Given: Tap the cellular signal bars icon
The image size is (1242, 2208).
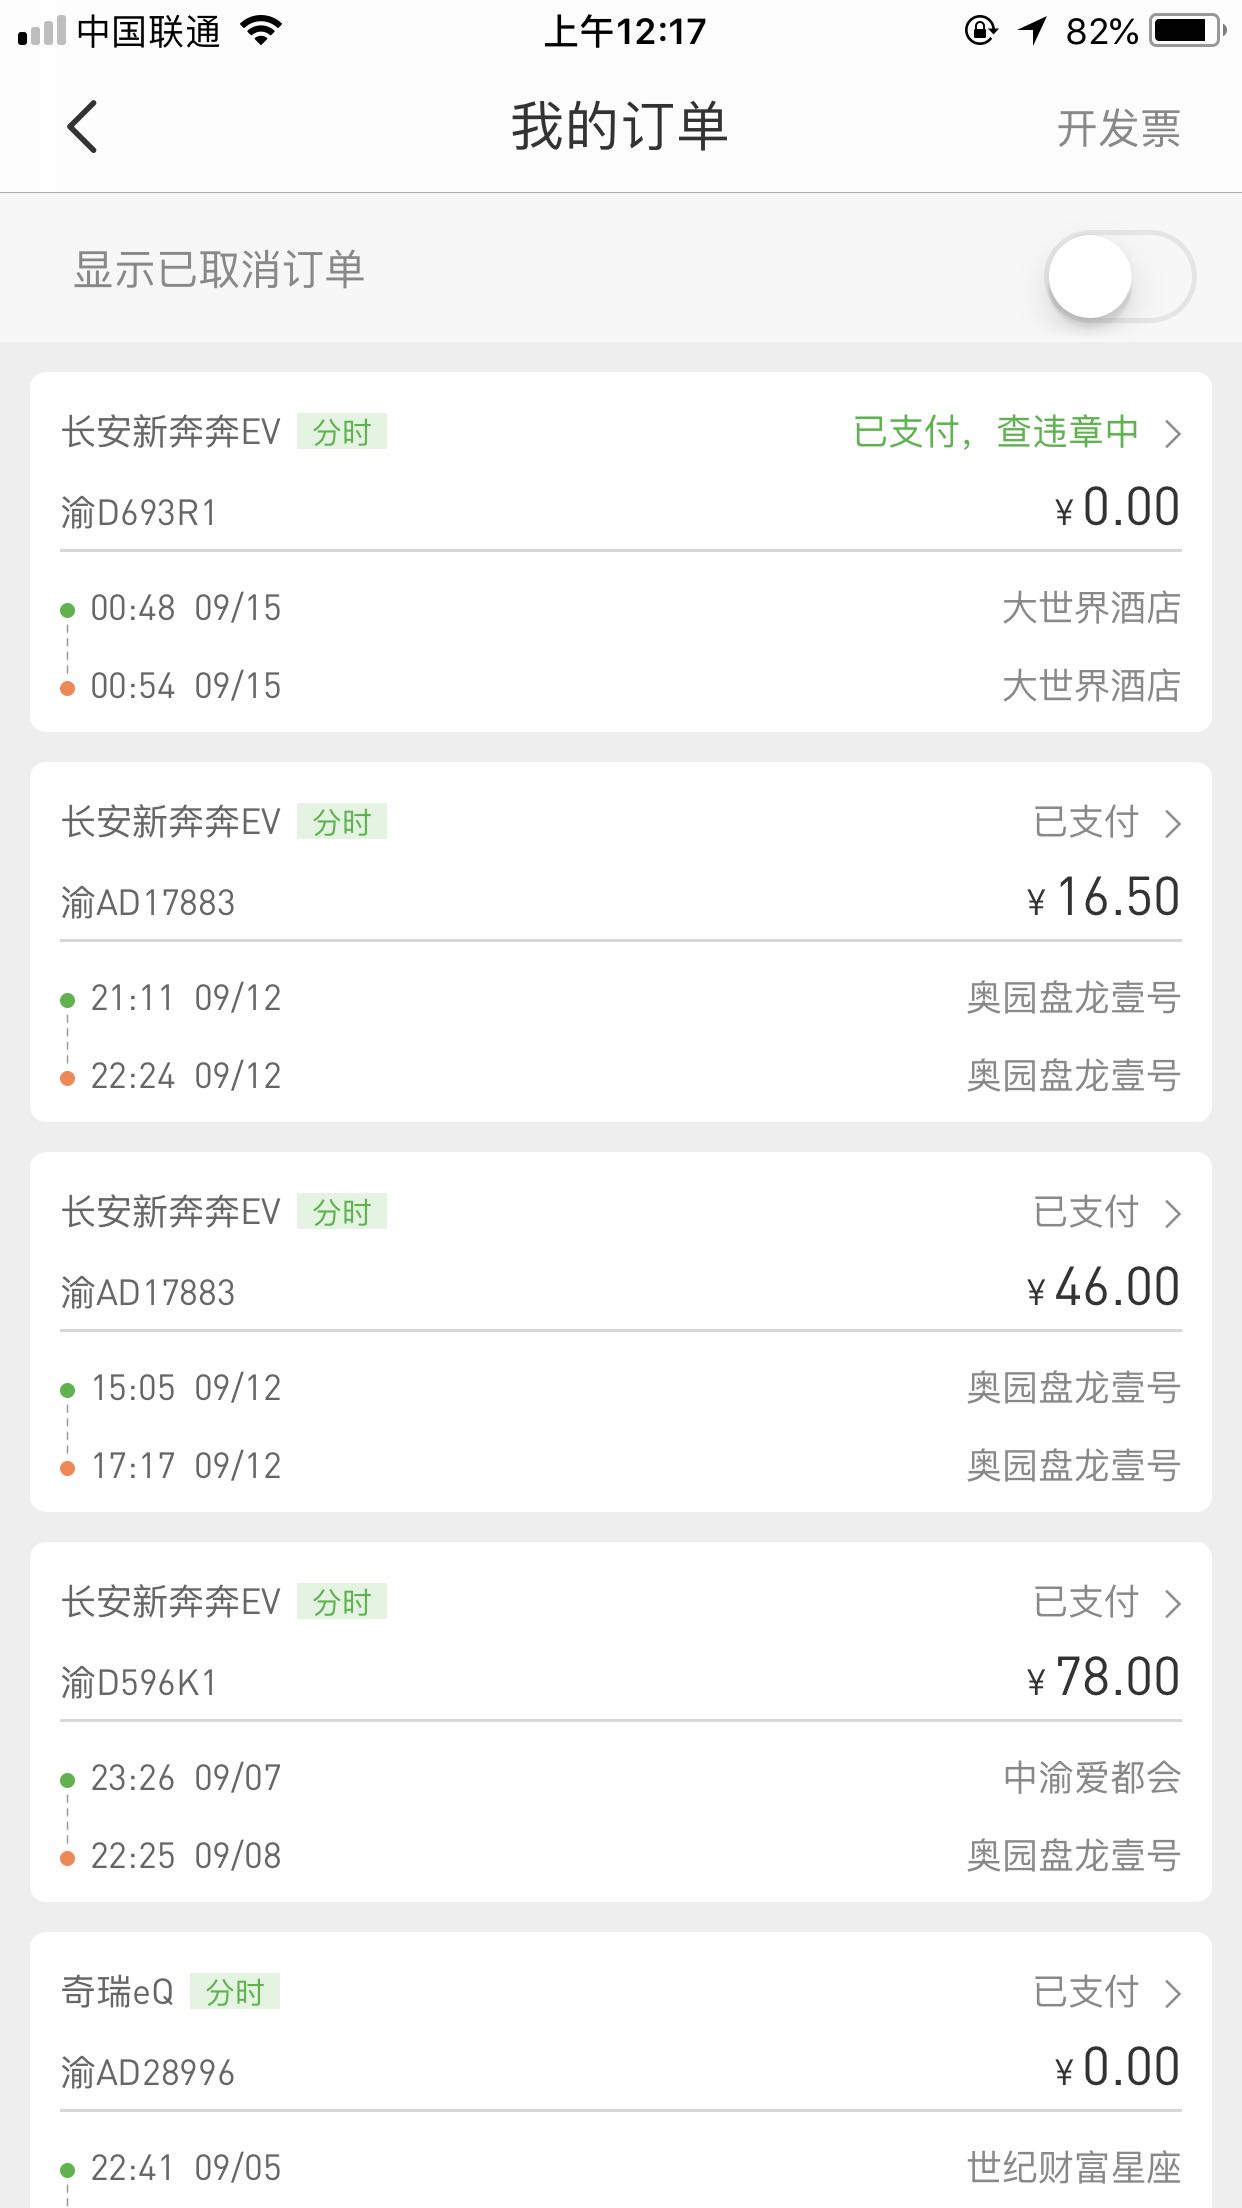Looking at the screenshot, I should [42, 32].
